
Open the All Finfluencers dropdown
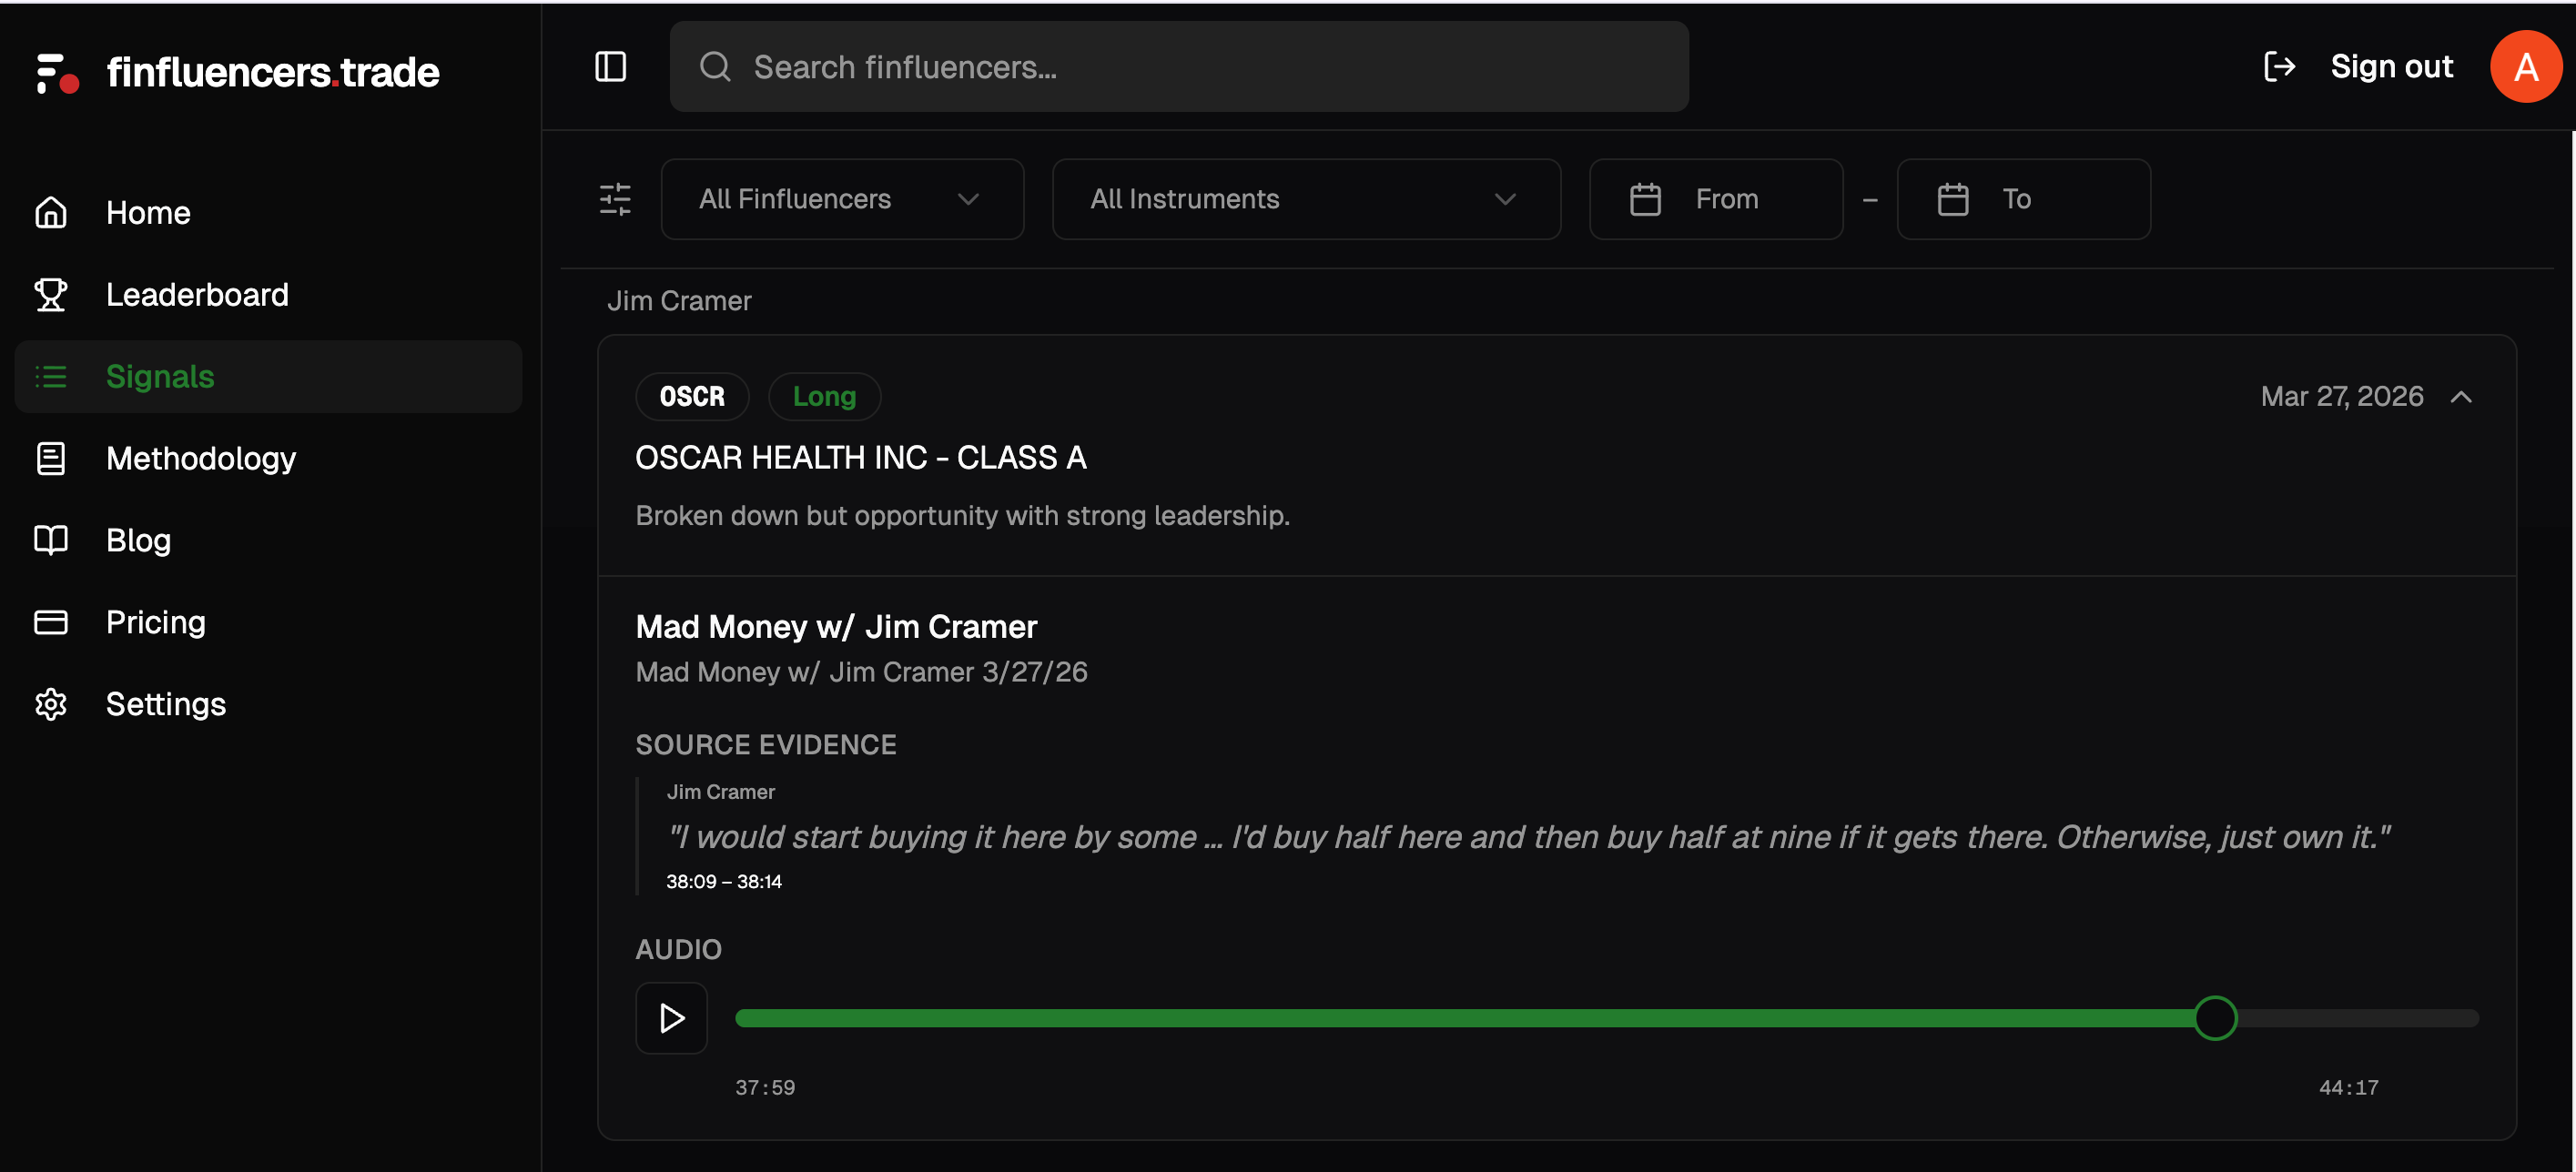842,199
